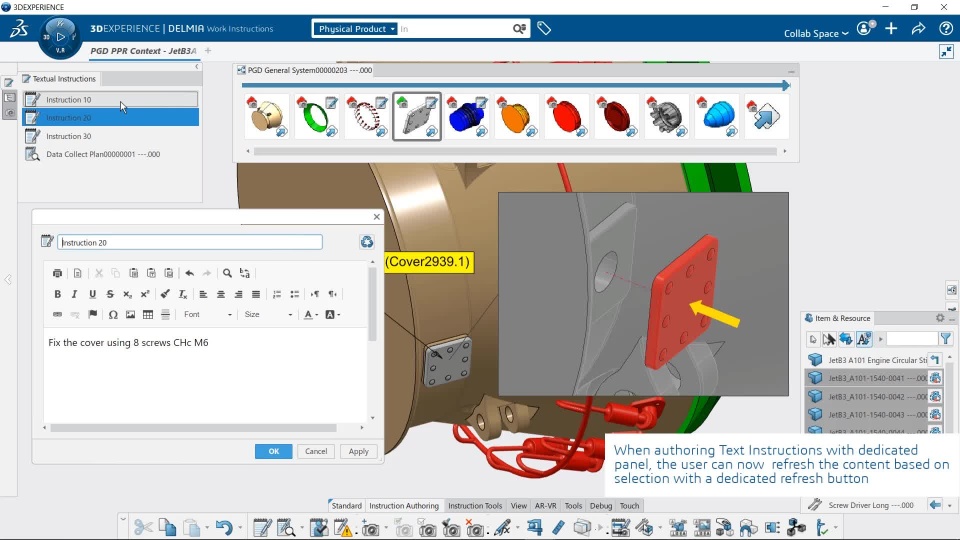
Task: Click the Bold formatting icon
Action: [58, 294]
